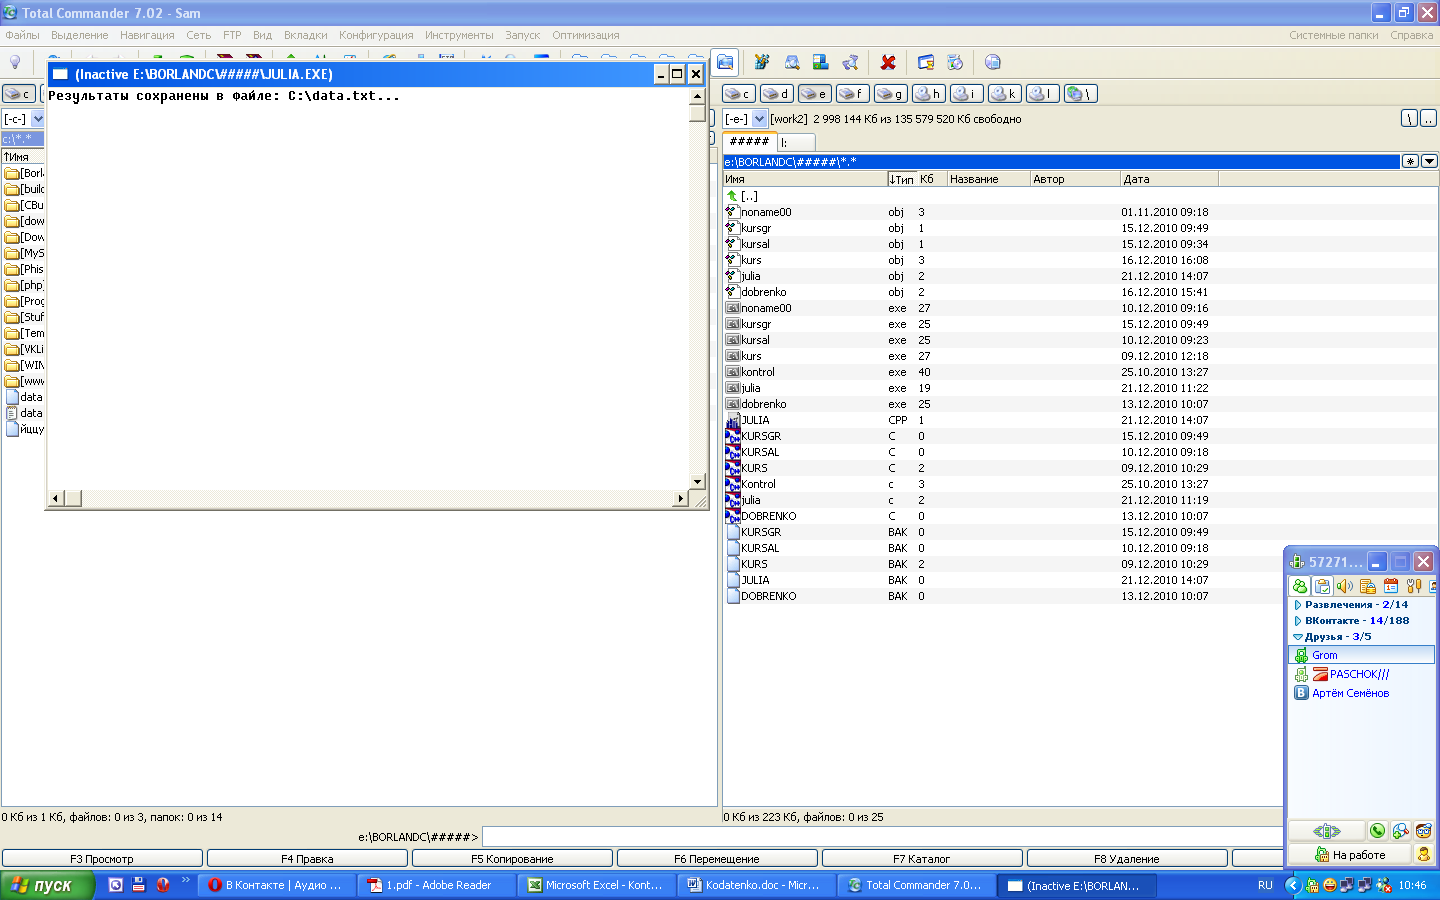Image resolution: width=1440 pixels, height=900 pixels.
Task: Toggle sound icon in messenger toolbar
Action: (x=1344, y=586)
